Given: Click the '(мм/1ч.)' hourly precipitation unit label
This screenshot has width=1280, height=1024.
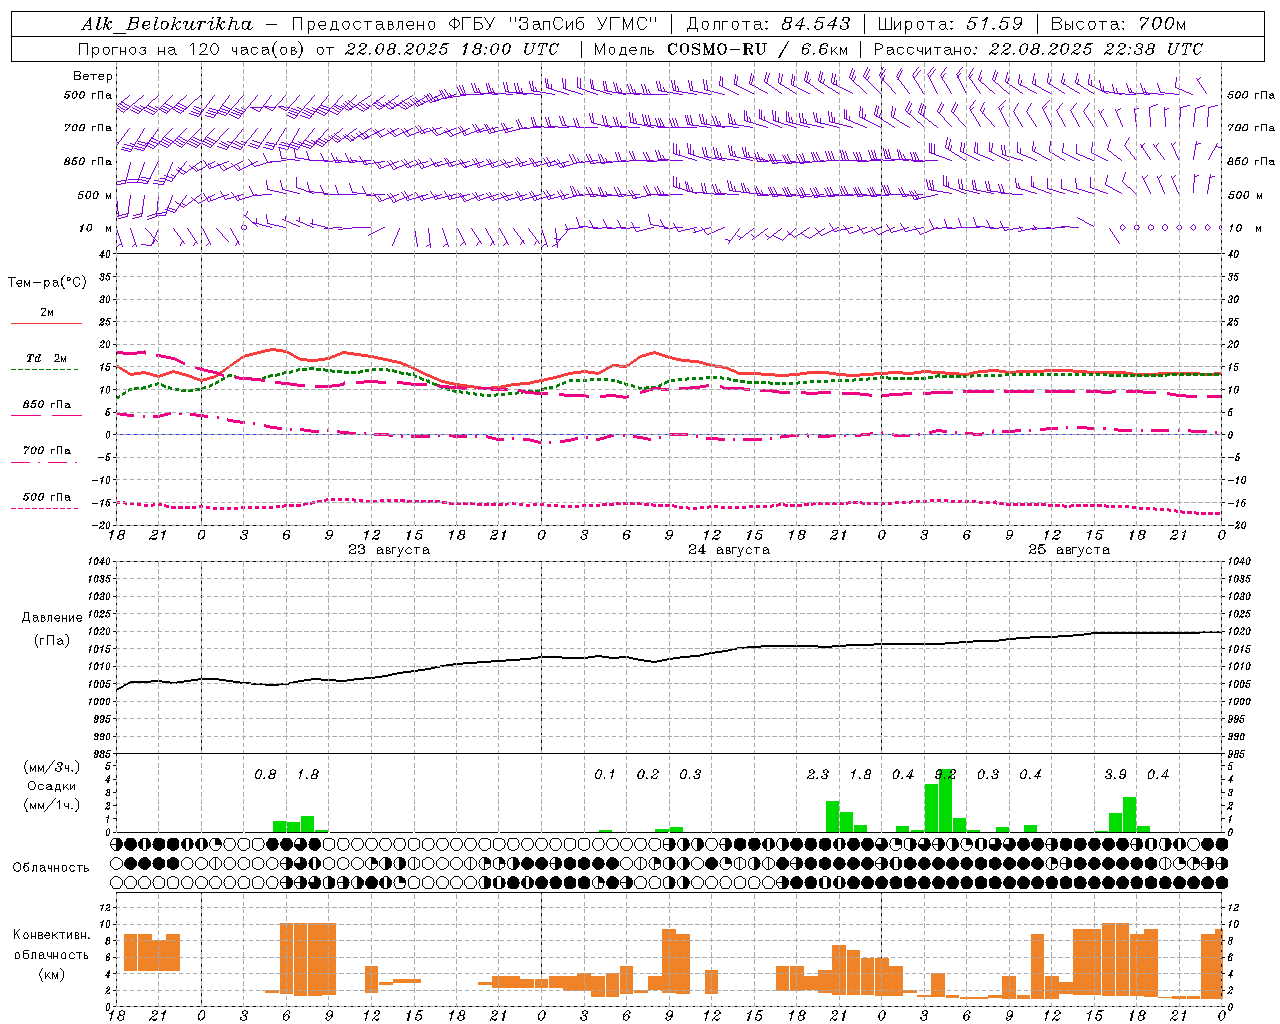Looking at the screenshot, I should click(50, 805).
